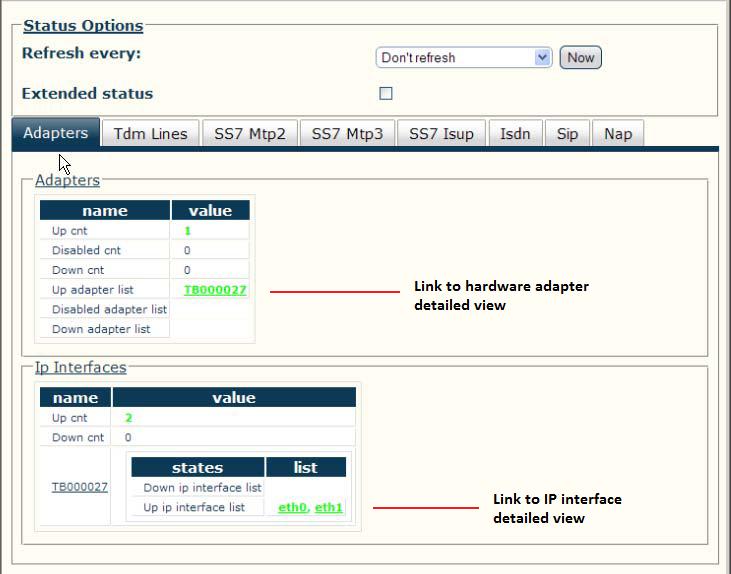Image resolution: width=731 pixels, height=574 pixels.
Task: Open green TB000027 adapter link
Action: 215,290
